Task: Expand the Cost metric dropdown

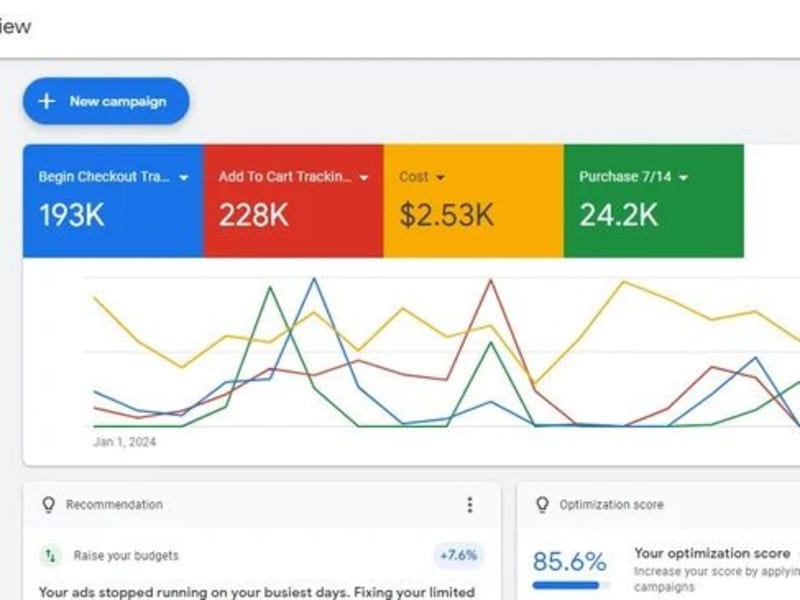Action: 440,178
